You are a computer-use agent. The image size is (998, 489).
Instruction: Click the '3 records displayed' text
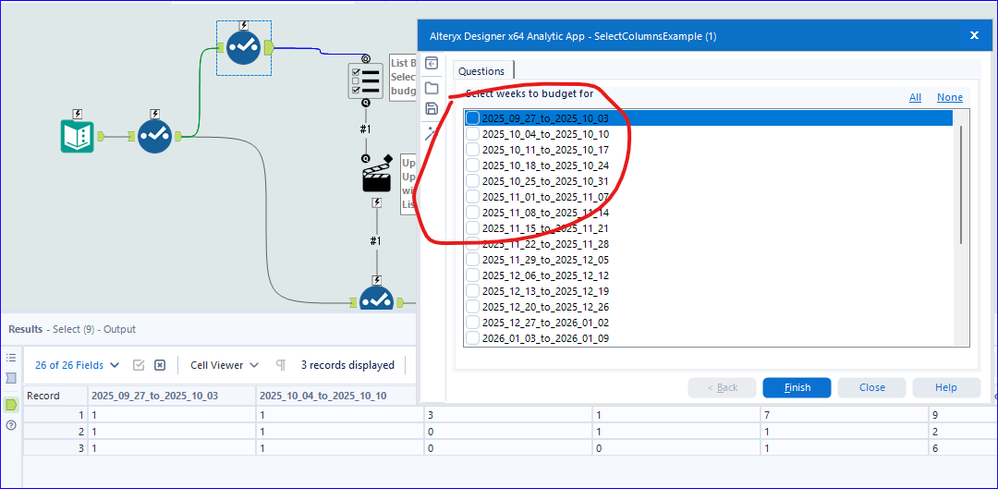(x=348, y=365)
